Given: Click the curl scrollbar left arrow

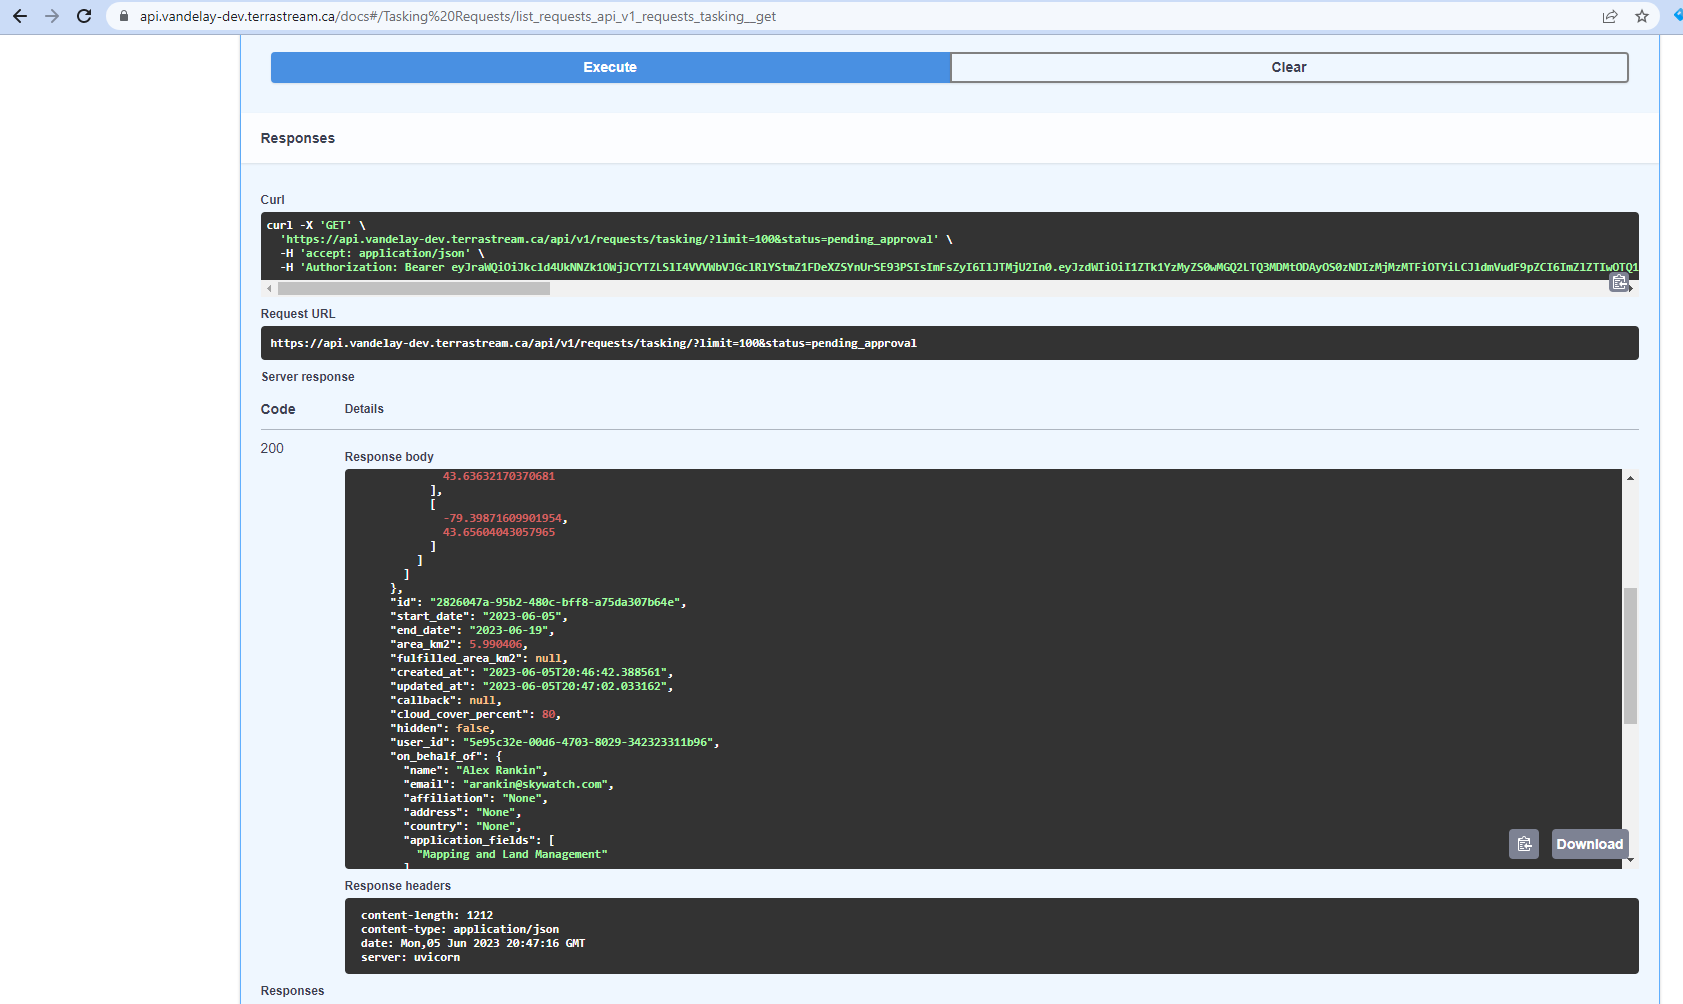Looking at the screenshot, I should pos(269,288).
